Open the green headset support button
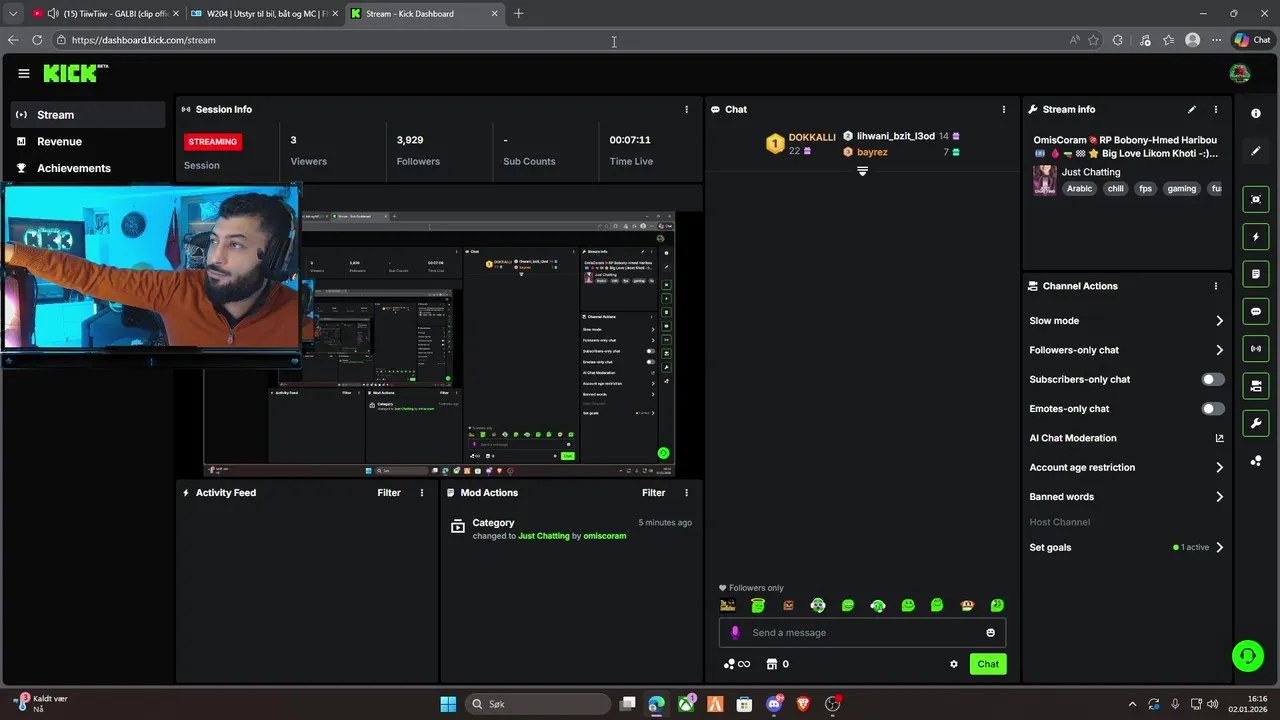This screenshot has width=1280, height=720. pos(1247,656)
